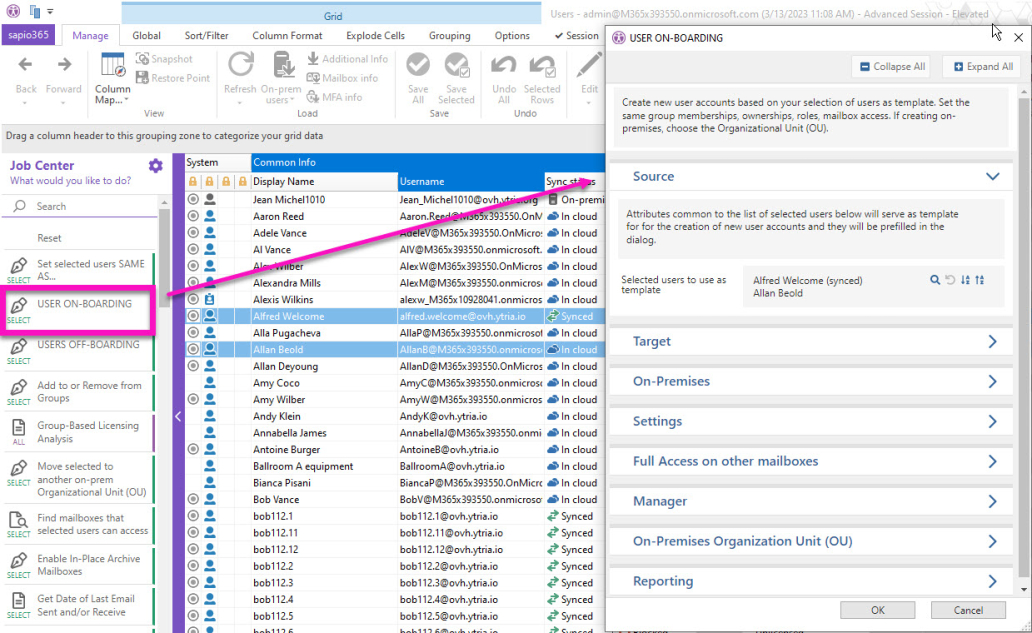This screenshot has height=633, width=1032.
Task: Take a Snapshot of the grid
Action: [164, 59]
